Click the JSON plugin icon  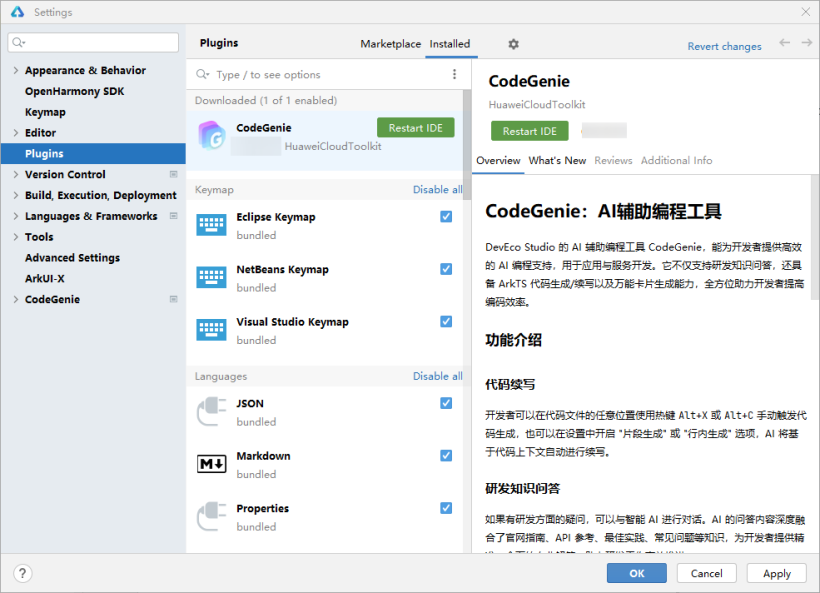(211, 410)
